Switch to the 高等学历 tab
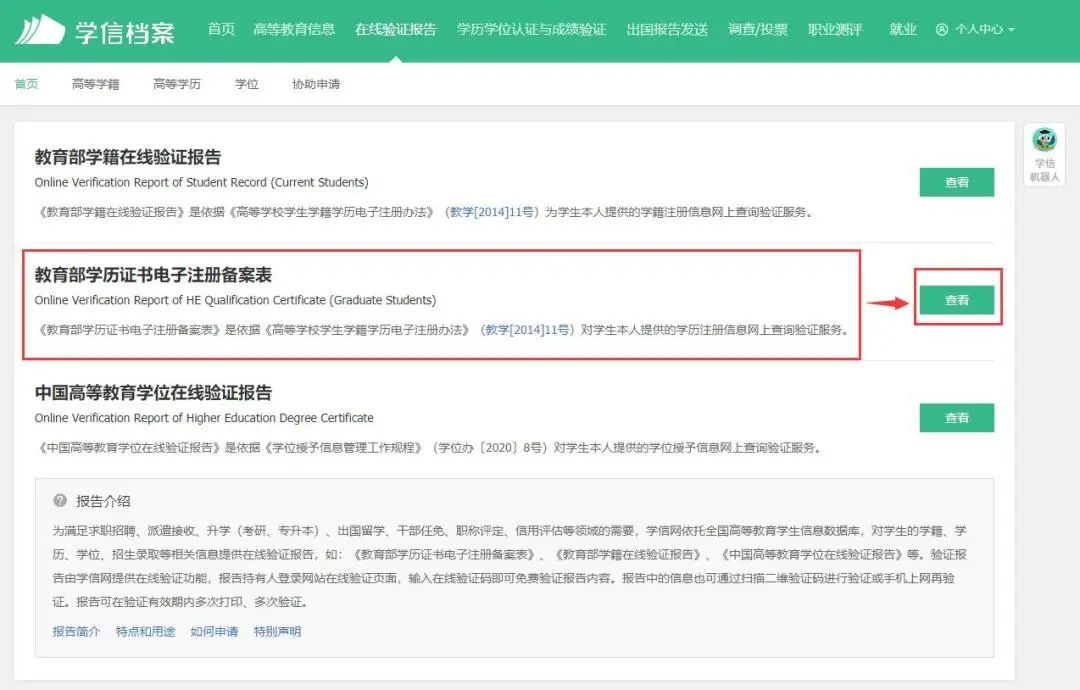This screenshot has height=690, width=1080. click(x=177, y=84)
